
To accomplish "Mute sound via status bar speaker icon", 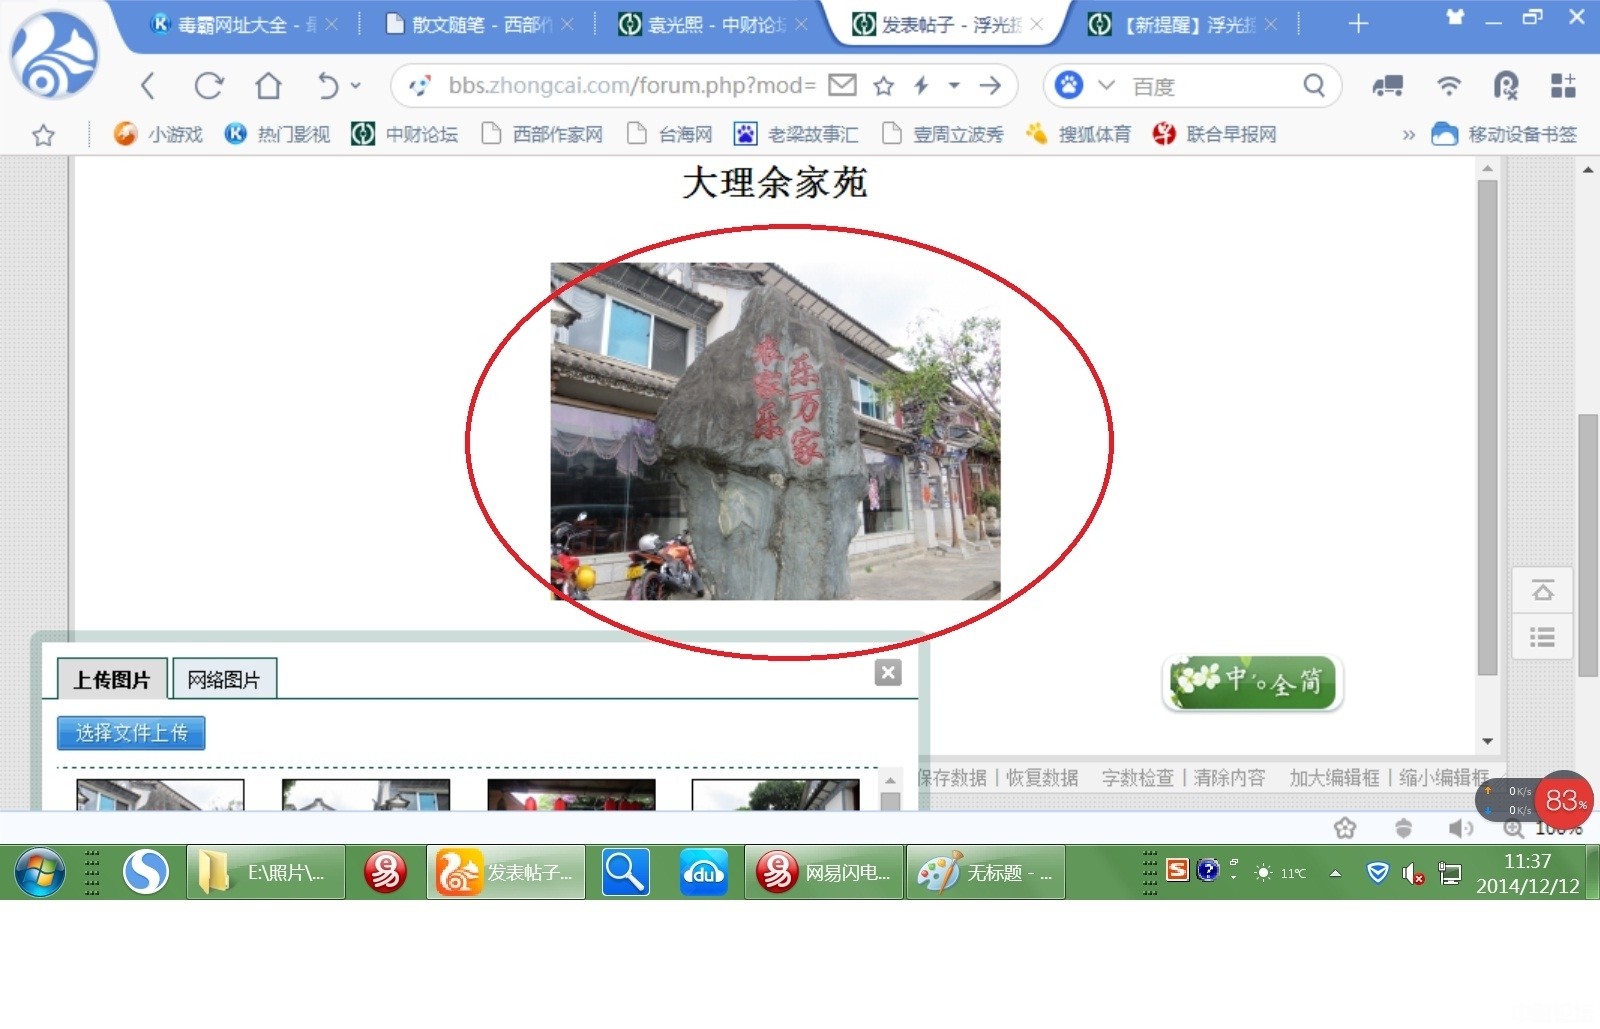I will click(1459, 828).
